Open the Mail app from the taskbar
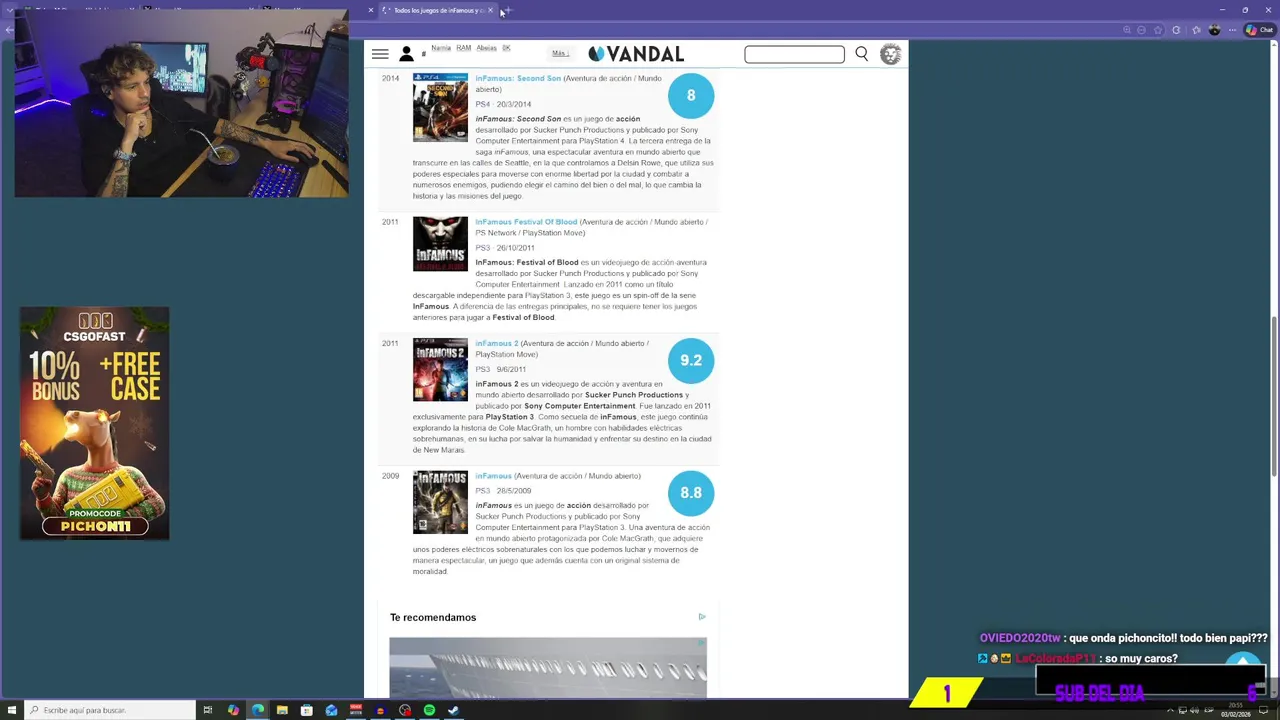Viewport: 1280px width, 720px height. pos(331,710)
